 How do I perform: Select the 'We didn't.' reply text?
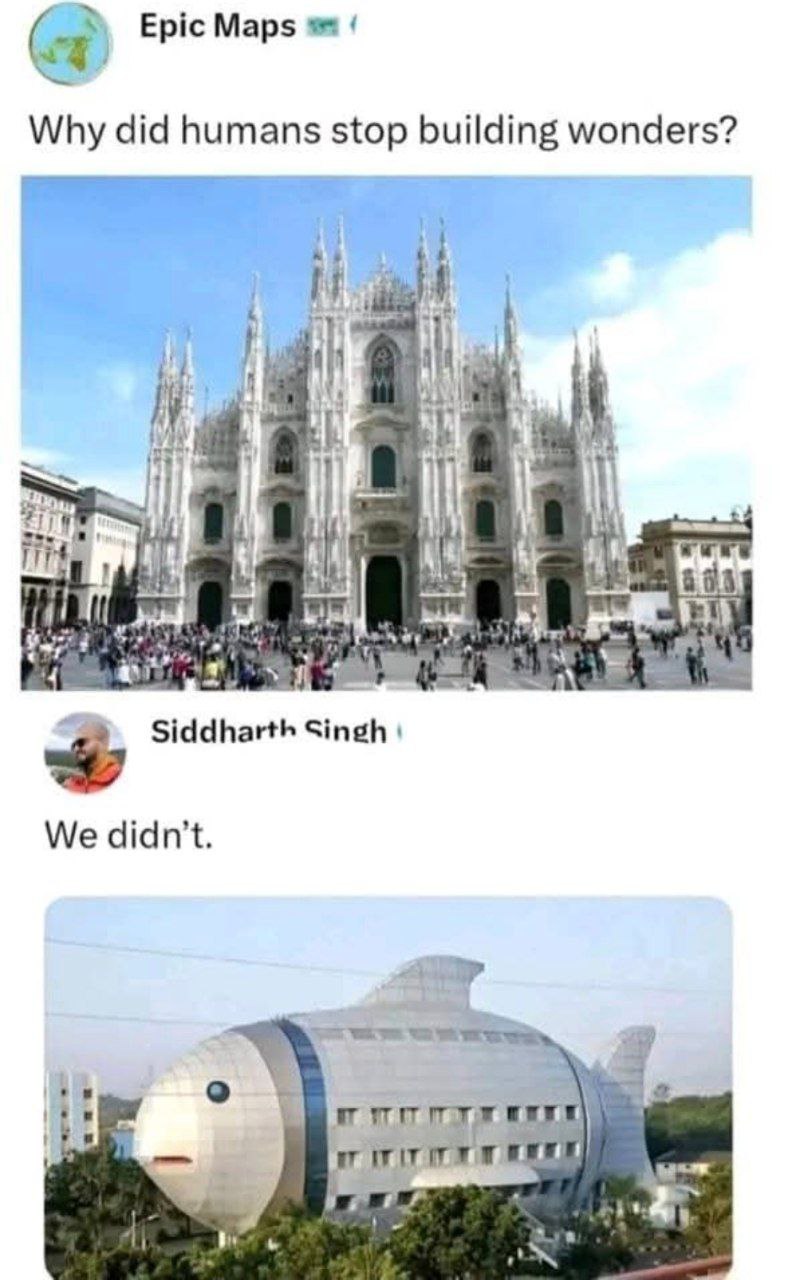coord(130,835)
